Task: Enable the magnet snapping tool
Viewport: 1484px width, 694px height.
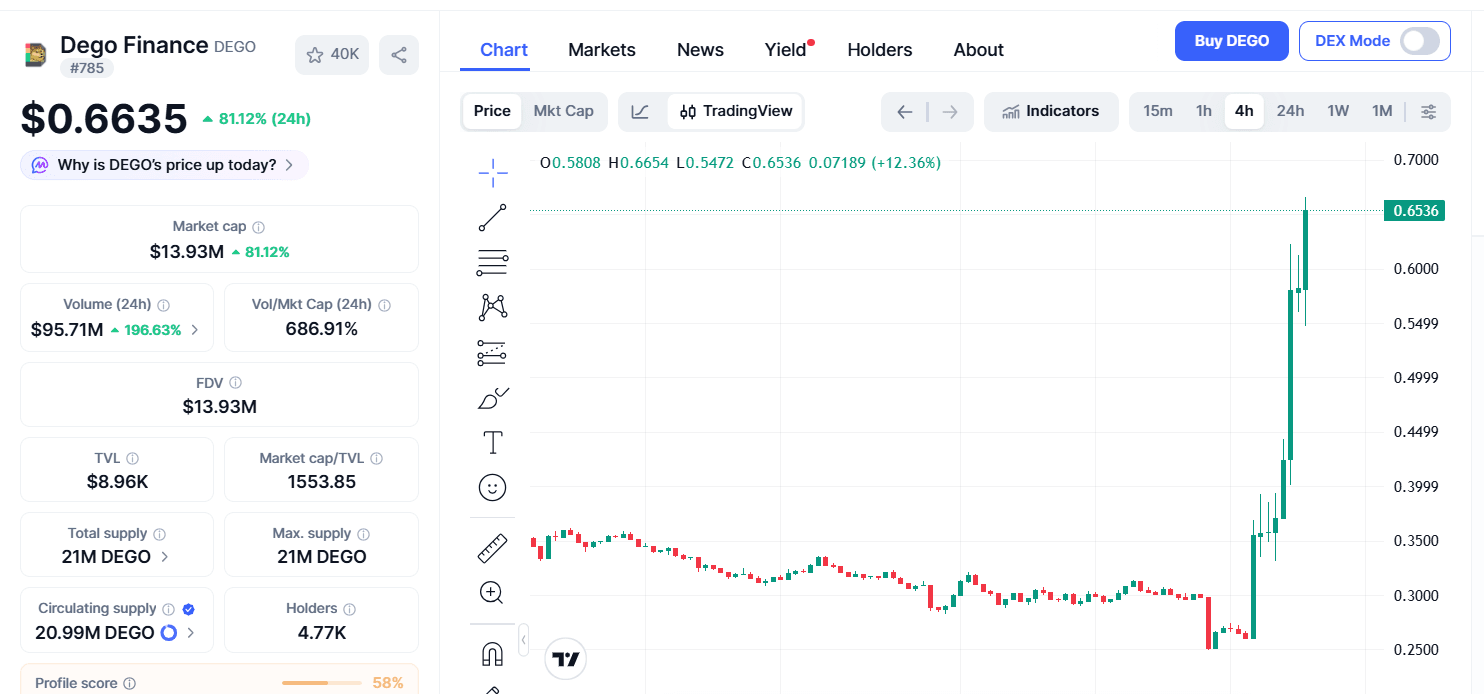Action: click(492, 654)
